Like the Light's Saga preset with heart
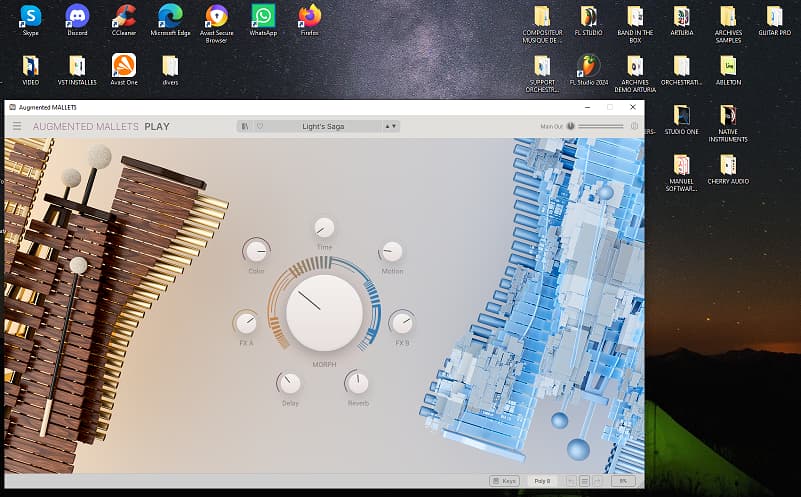The width and height of the screenshot is (801, 497). [260, 126]
